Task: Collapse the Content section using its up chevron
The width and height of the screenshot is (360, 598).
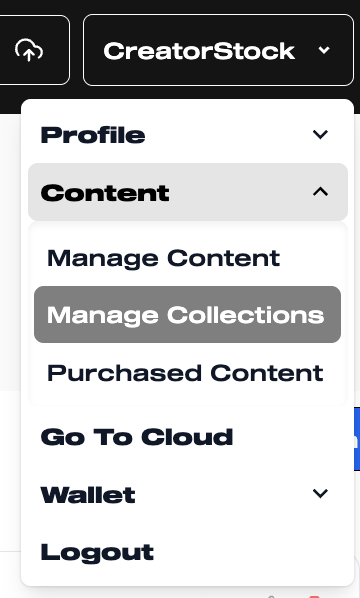Action: (320, 191)
